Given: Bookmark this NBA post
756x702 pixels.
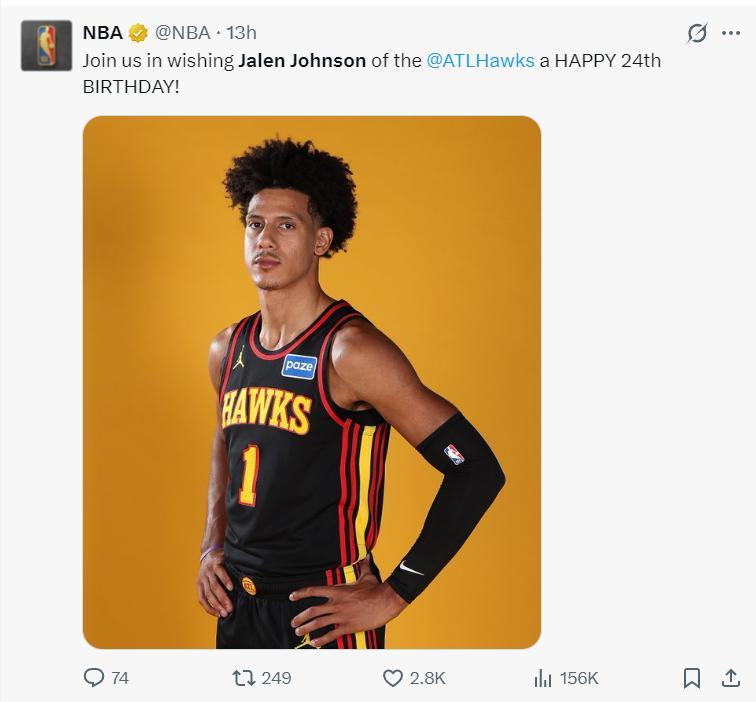Looking at the screenshot, I should (x=691, y=678).
